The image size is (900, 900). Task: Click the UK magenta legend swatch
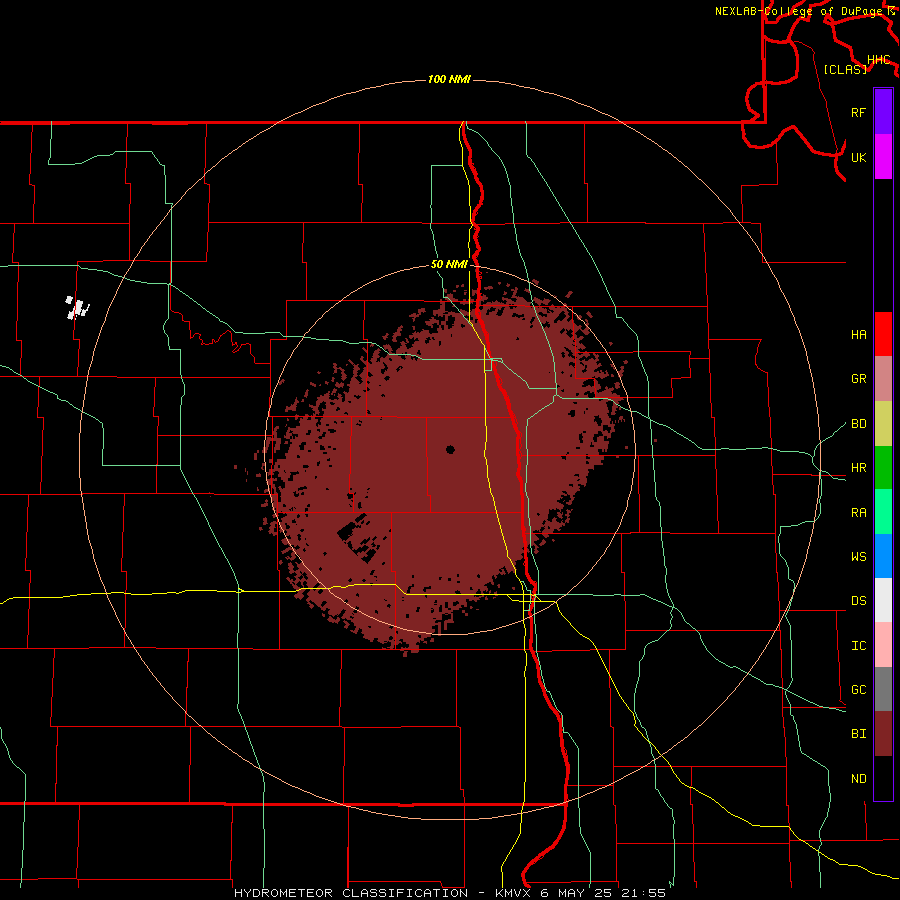pyautogui.click(x=883, y=157)
